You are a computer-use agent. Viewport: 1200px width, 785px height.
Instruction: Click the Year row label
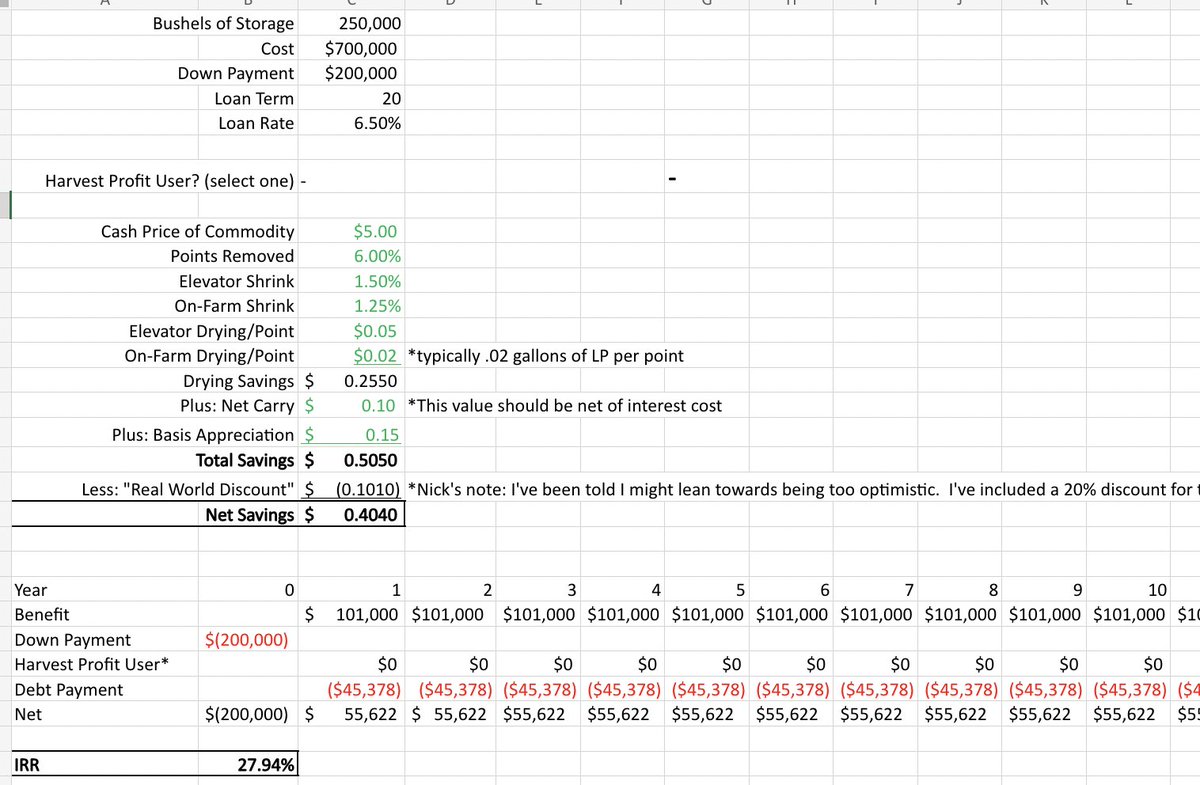30,590
